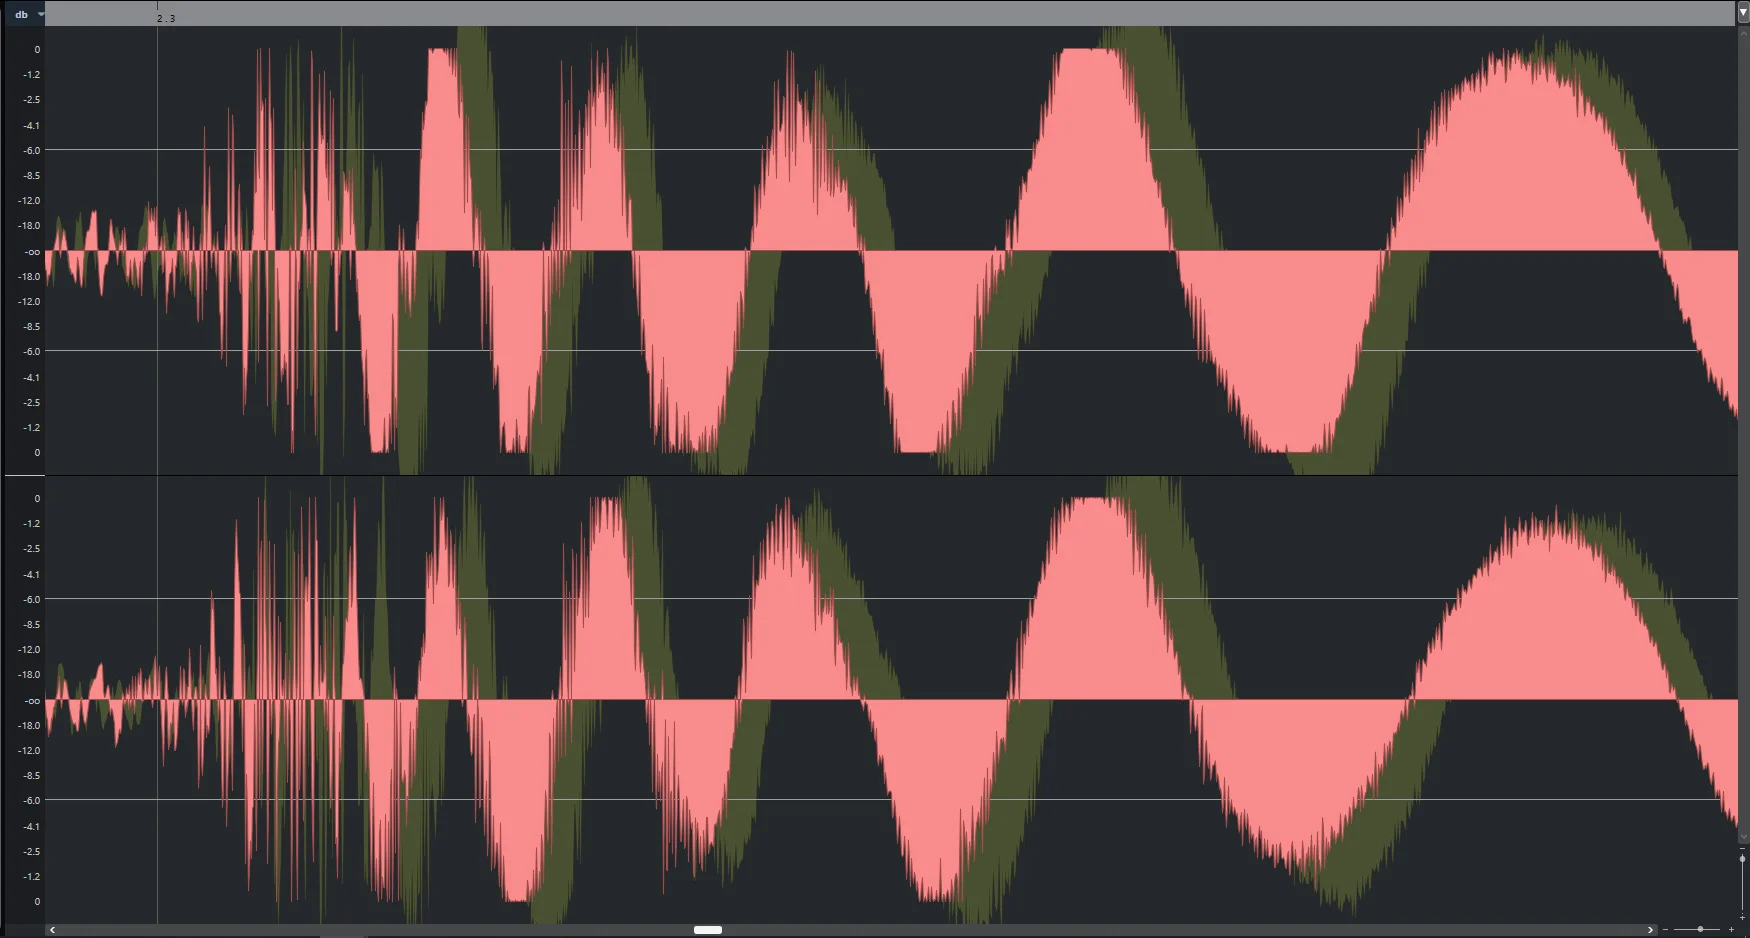The height and width of the screenshot is (938, 1750).
Task: Click the horizontal zoom plus icon
Action: point(1731,929)
